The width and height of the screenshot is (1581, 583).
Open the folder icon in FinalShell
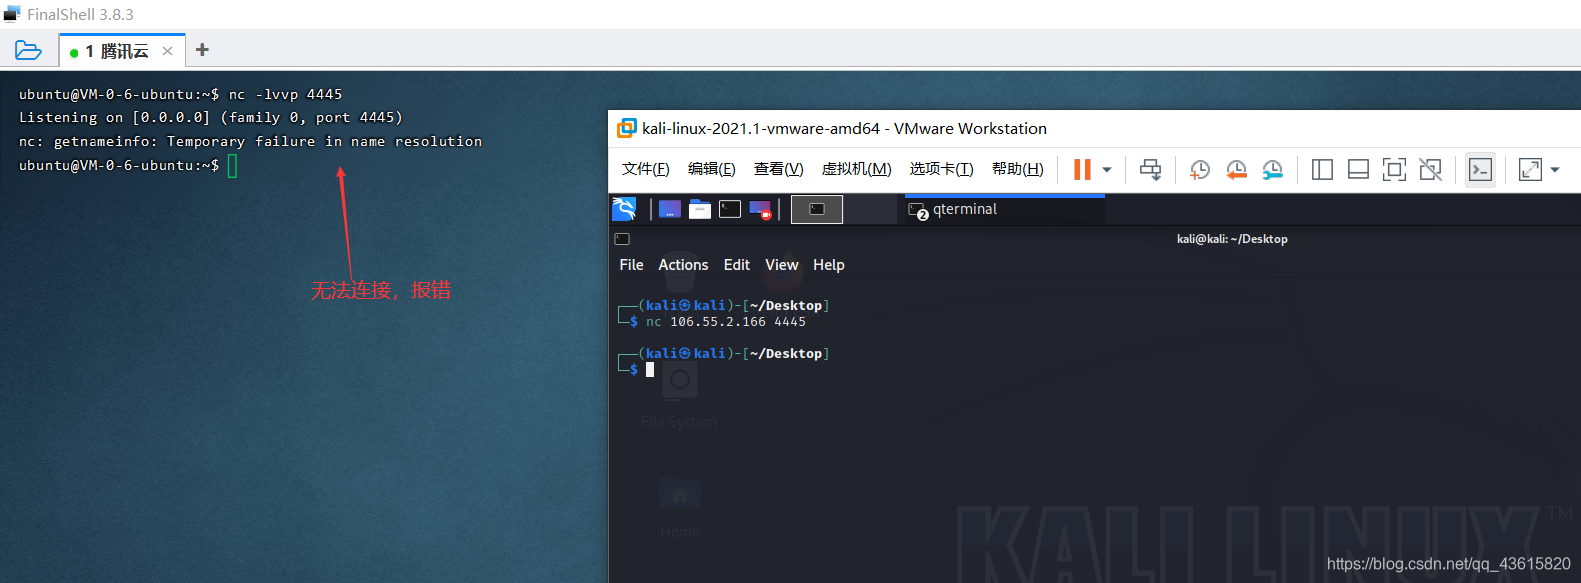tap(28, 50)
